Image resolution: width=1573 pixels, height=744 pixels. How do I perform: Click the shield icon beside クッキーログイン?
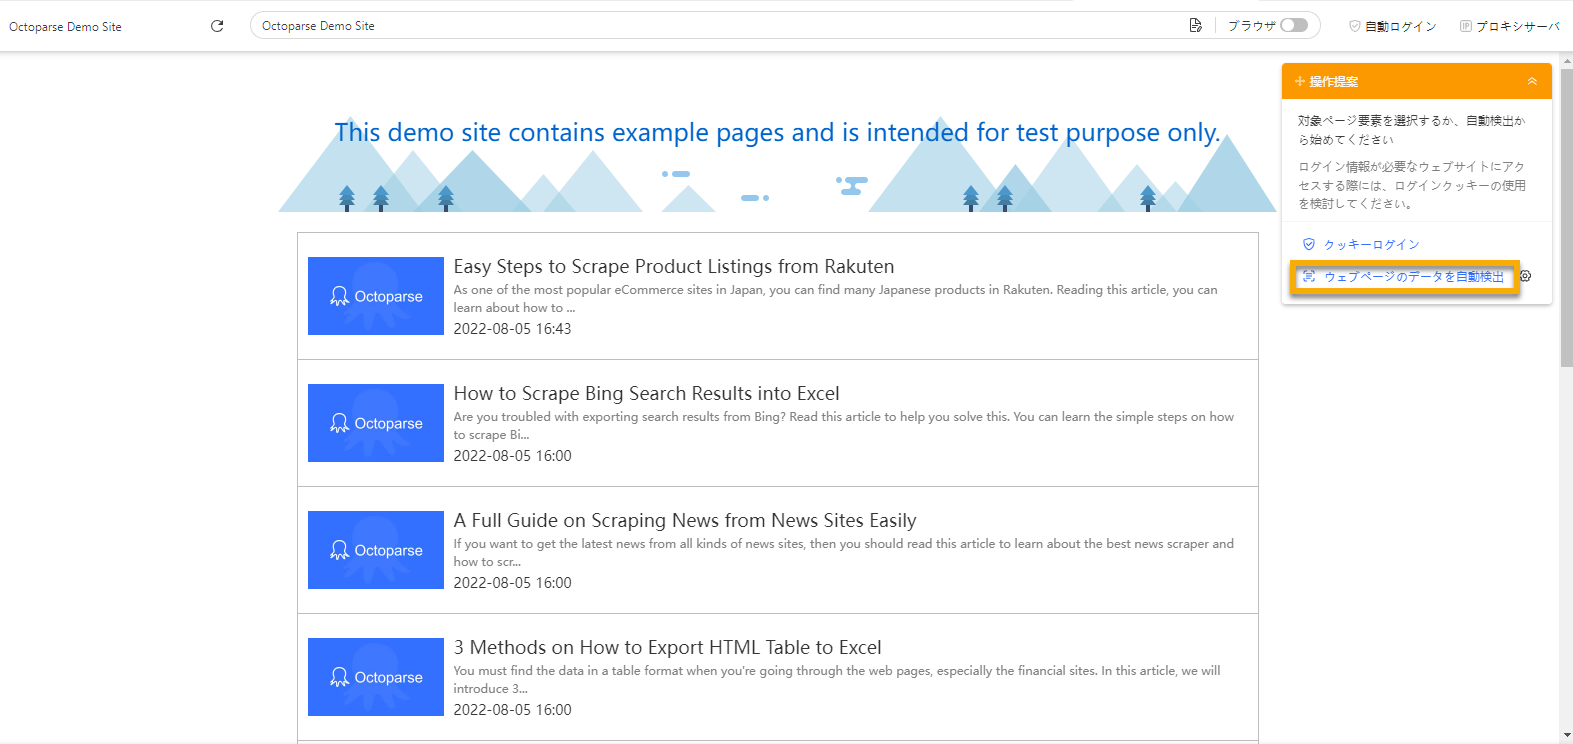1309,244
